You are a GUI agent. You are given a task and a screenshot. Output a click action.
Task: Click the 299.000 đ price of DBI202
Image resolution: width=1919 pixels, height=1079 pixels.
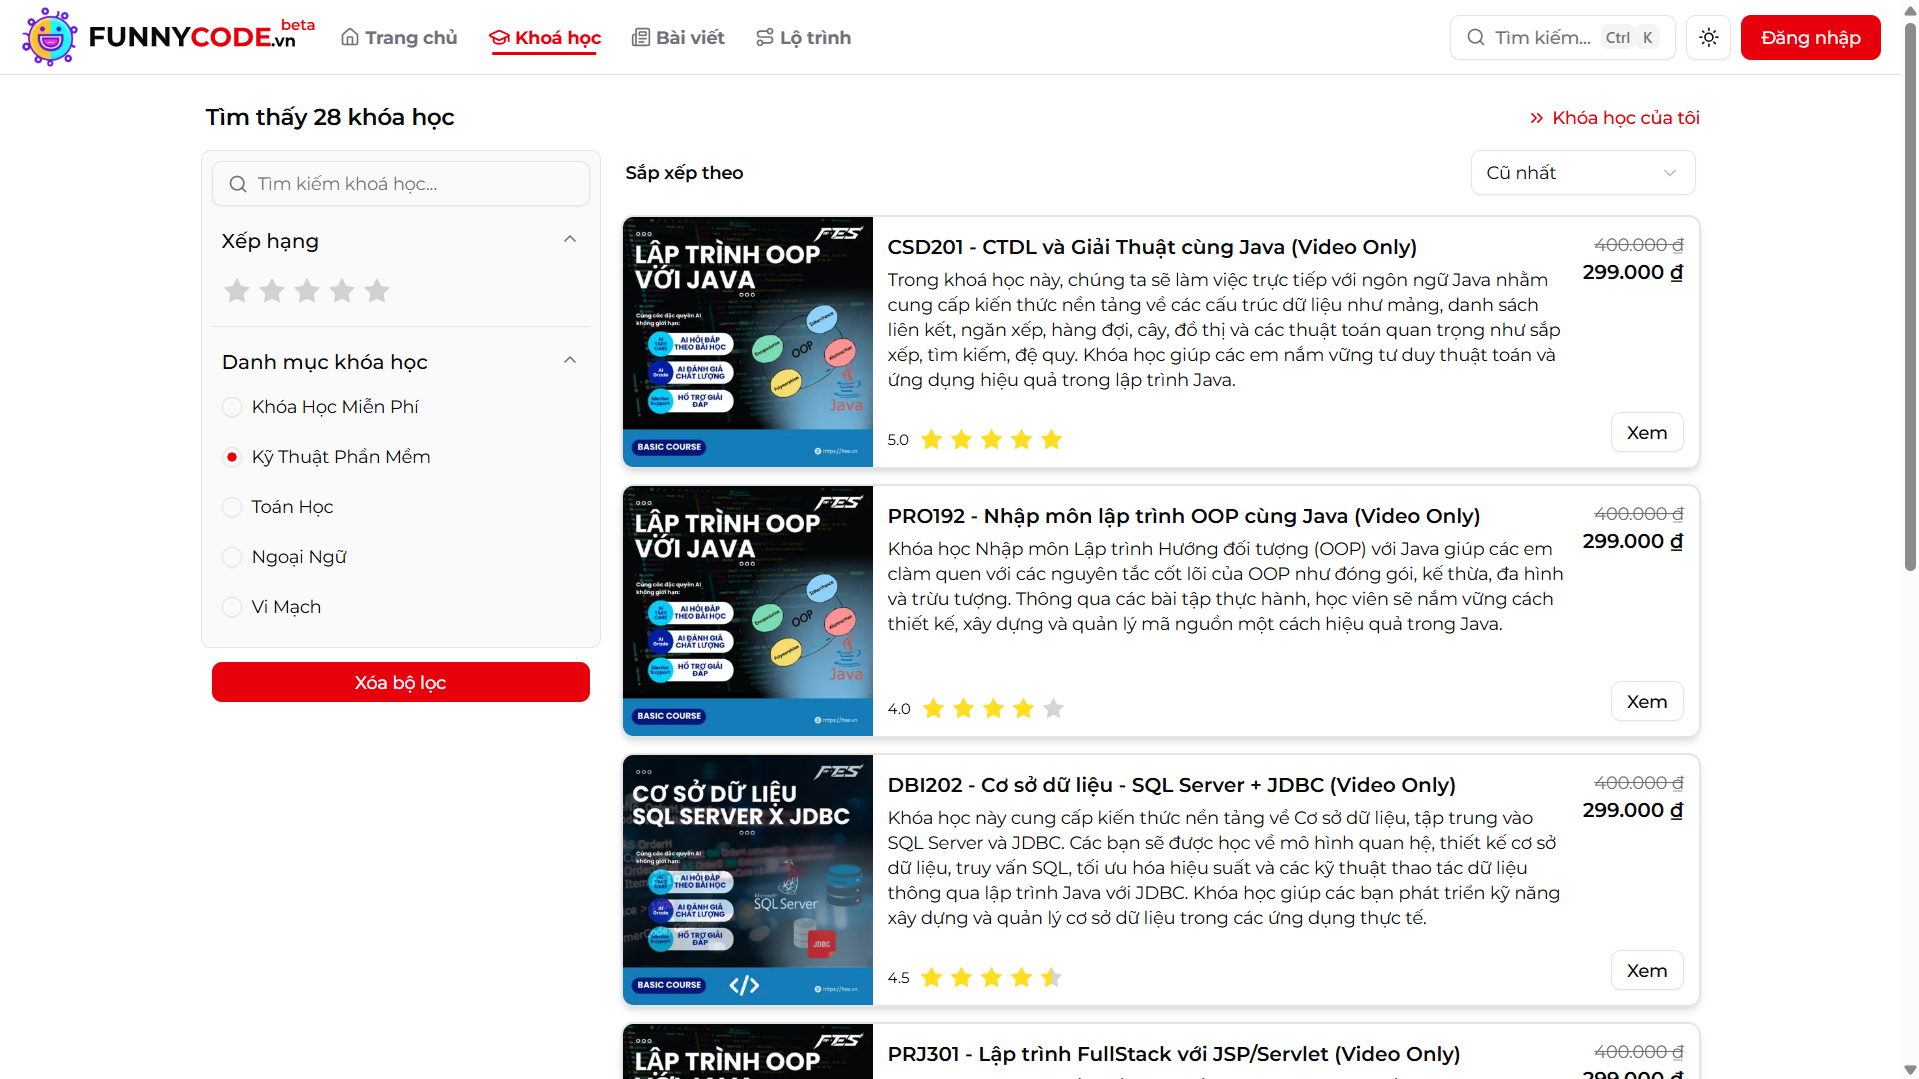coord(1633,810)
